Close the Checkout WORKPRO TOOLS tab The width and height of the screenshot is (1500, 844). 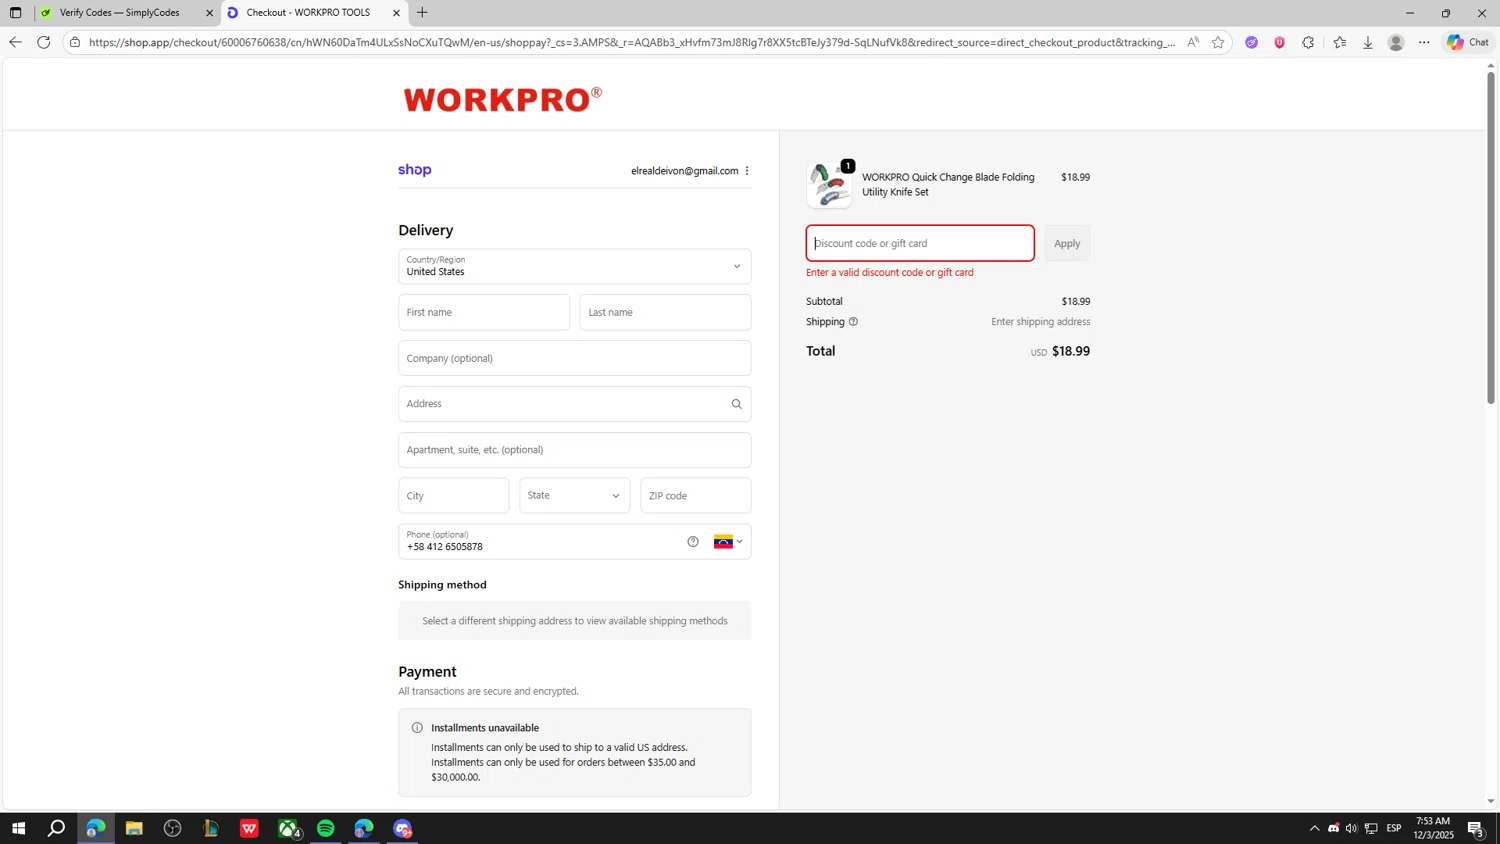[396, 13]
